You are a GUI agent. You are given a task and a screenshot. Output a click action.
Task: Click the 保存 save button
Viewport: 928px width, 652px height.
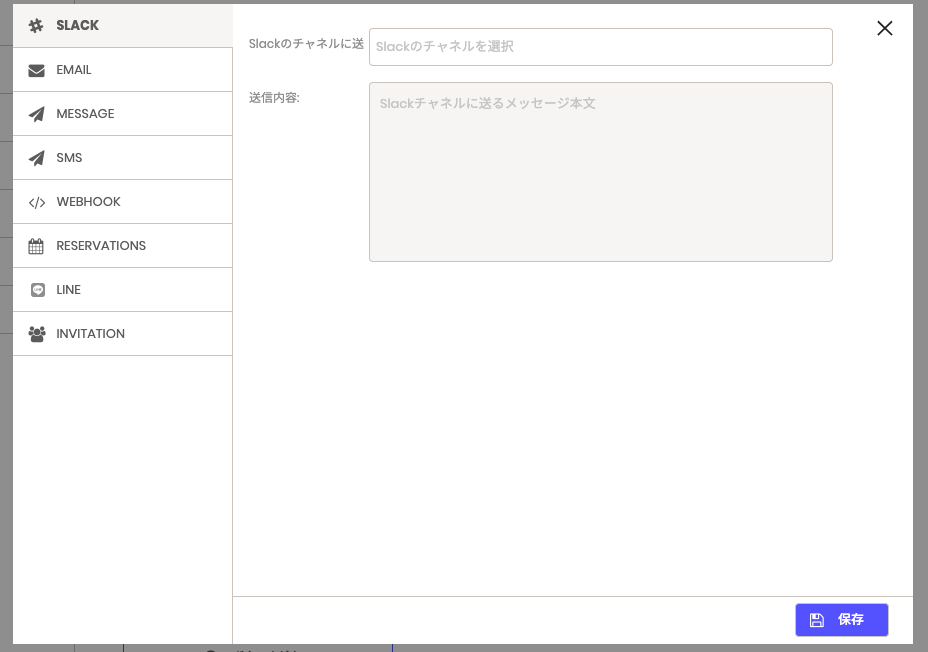pyautogui.click(x=842, y=619)
